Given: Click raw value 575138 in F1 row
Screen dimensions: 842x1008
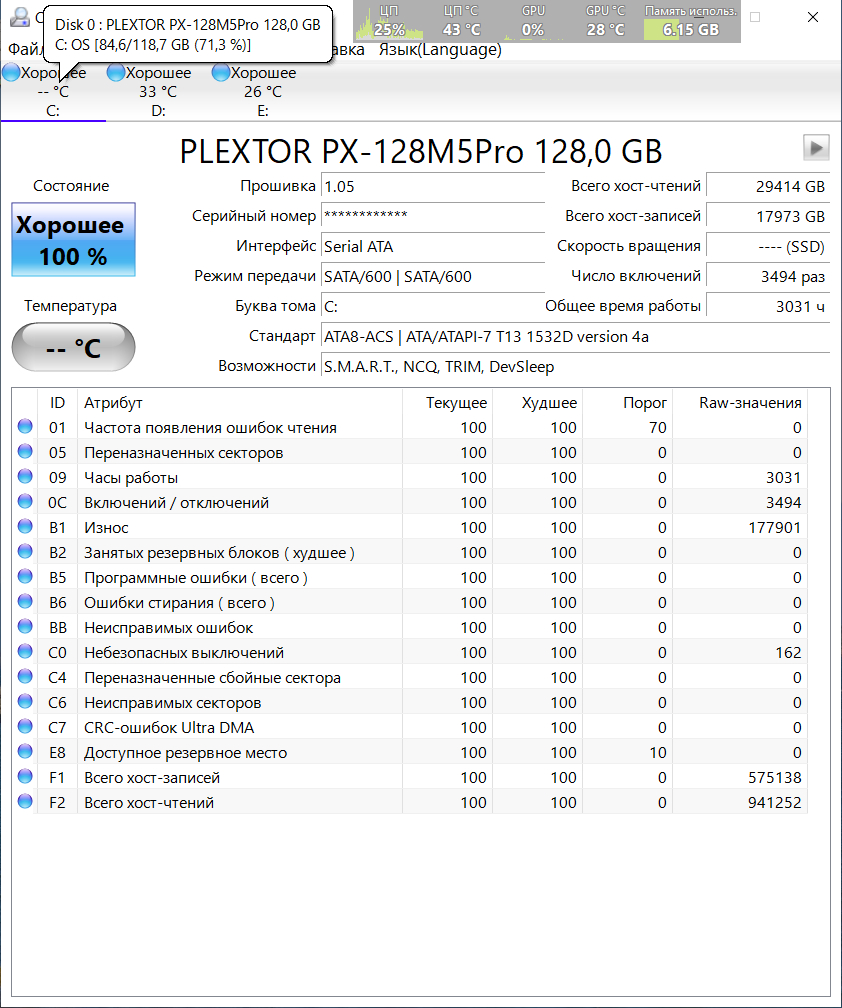Looking at the screenshot, I should [775, 777].
